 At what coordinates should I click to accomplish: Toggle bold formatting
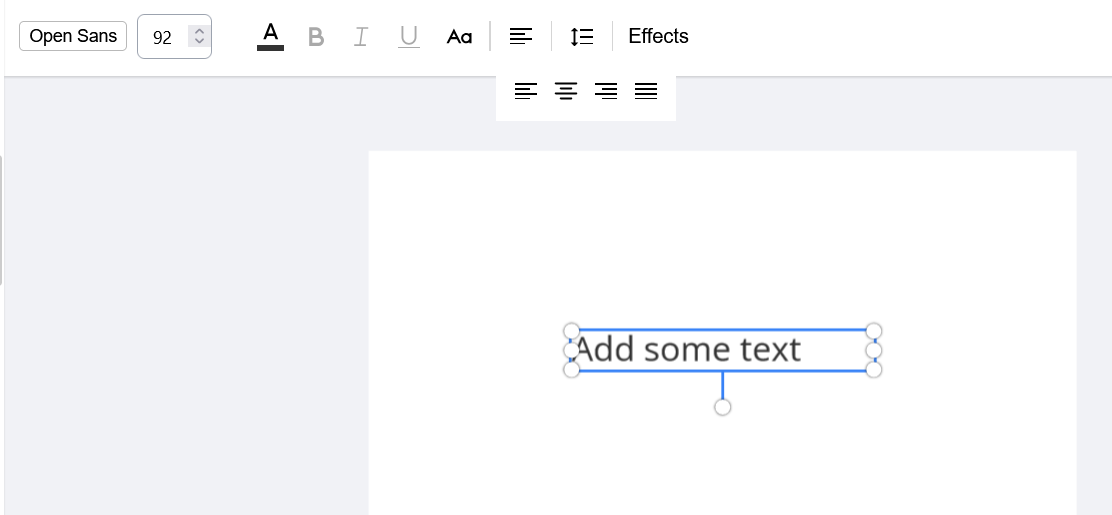[x=316, y=37]
